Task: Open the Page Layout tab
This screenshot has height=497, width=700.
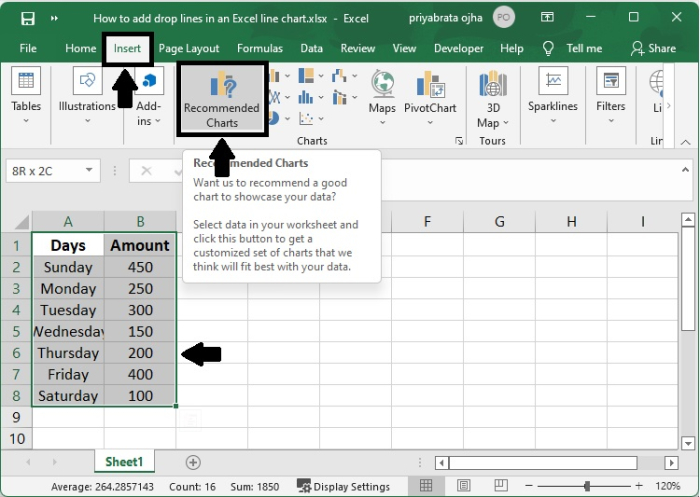Action: [189, 48]
